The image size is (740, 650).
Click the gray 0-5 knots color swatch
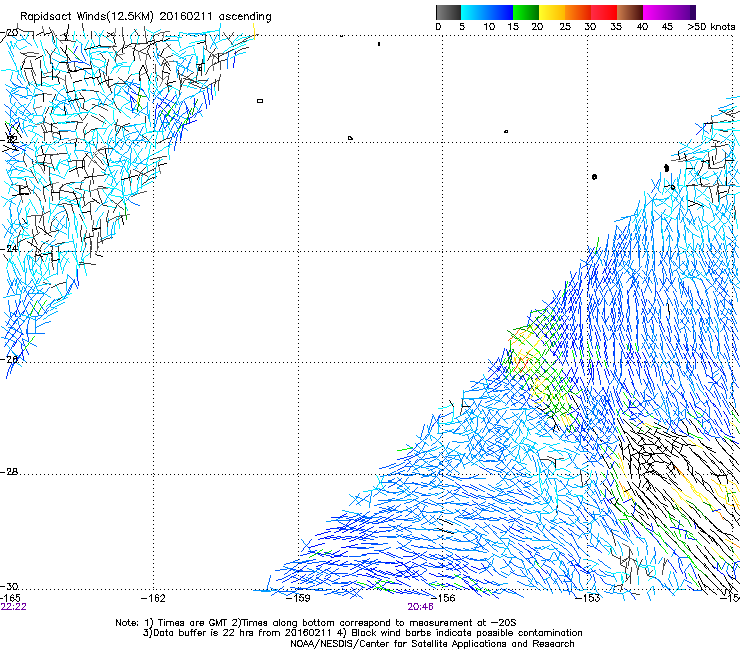pos(448,12)
